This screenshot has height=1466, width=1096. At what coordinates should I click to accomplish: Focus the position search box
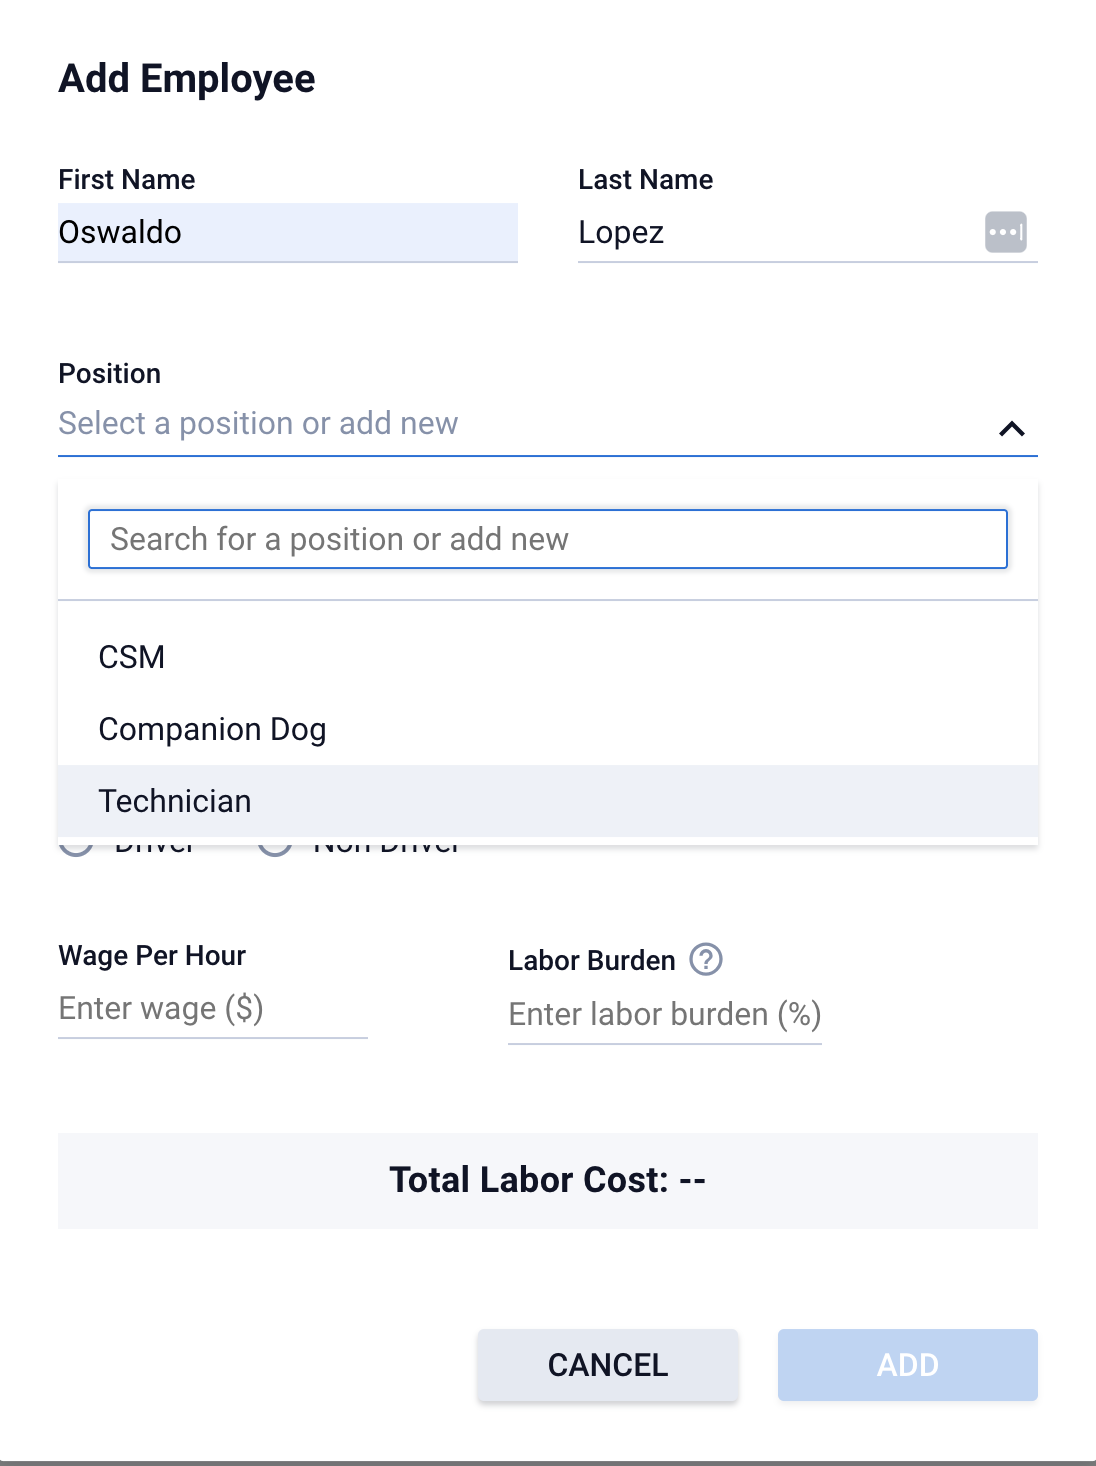pos(547,539)
